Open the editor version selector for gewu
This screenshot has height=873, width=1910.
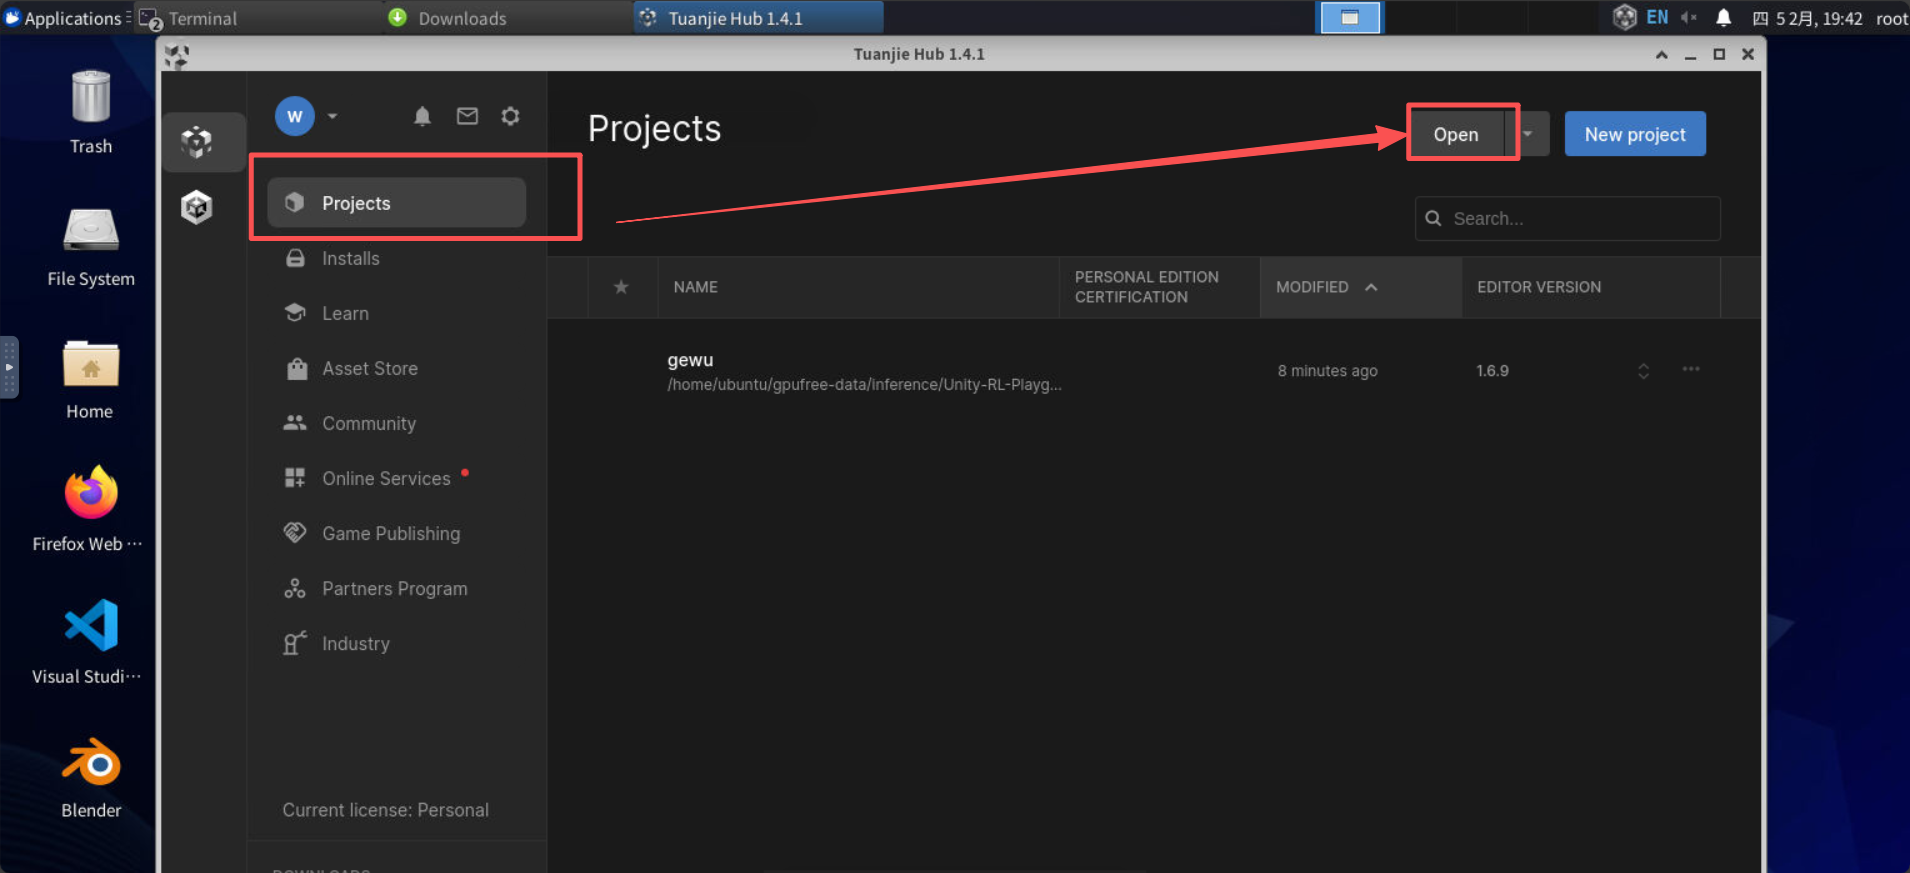1643,371
